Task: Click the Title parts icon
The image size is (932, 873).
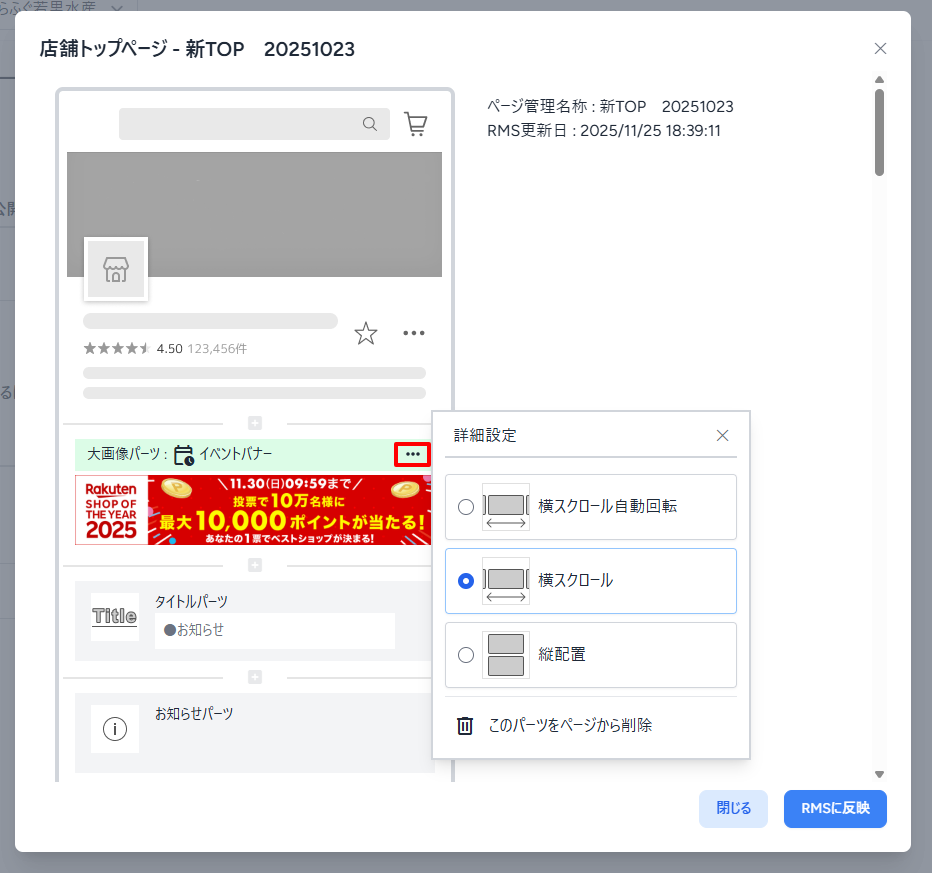Action: (115, 617)
